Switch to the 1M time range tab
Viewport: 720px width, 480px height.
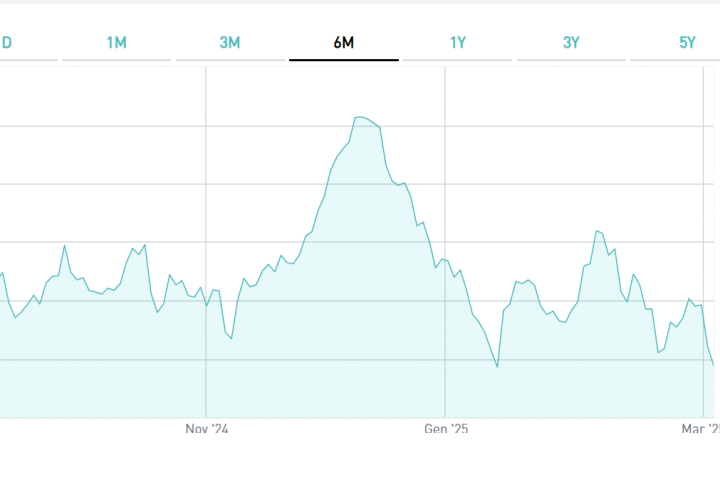pos(116,42)
